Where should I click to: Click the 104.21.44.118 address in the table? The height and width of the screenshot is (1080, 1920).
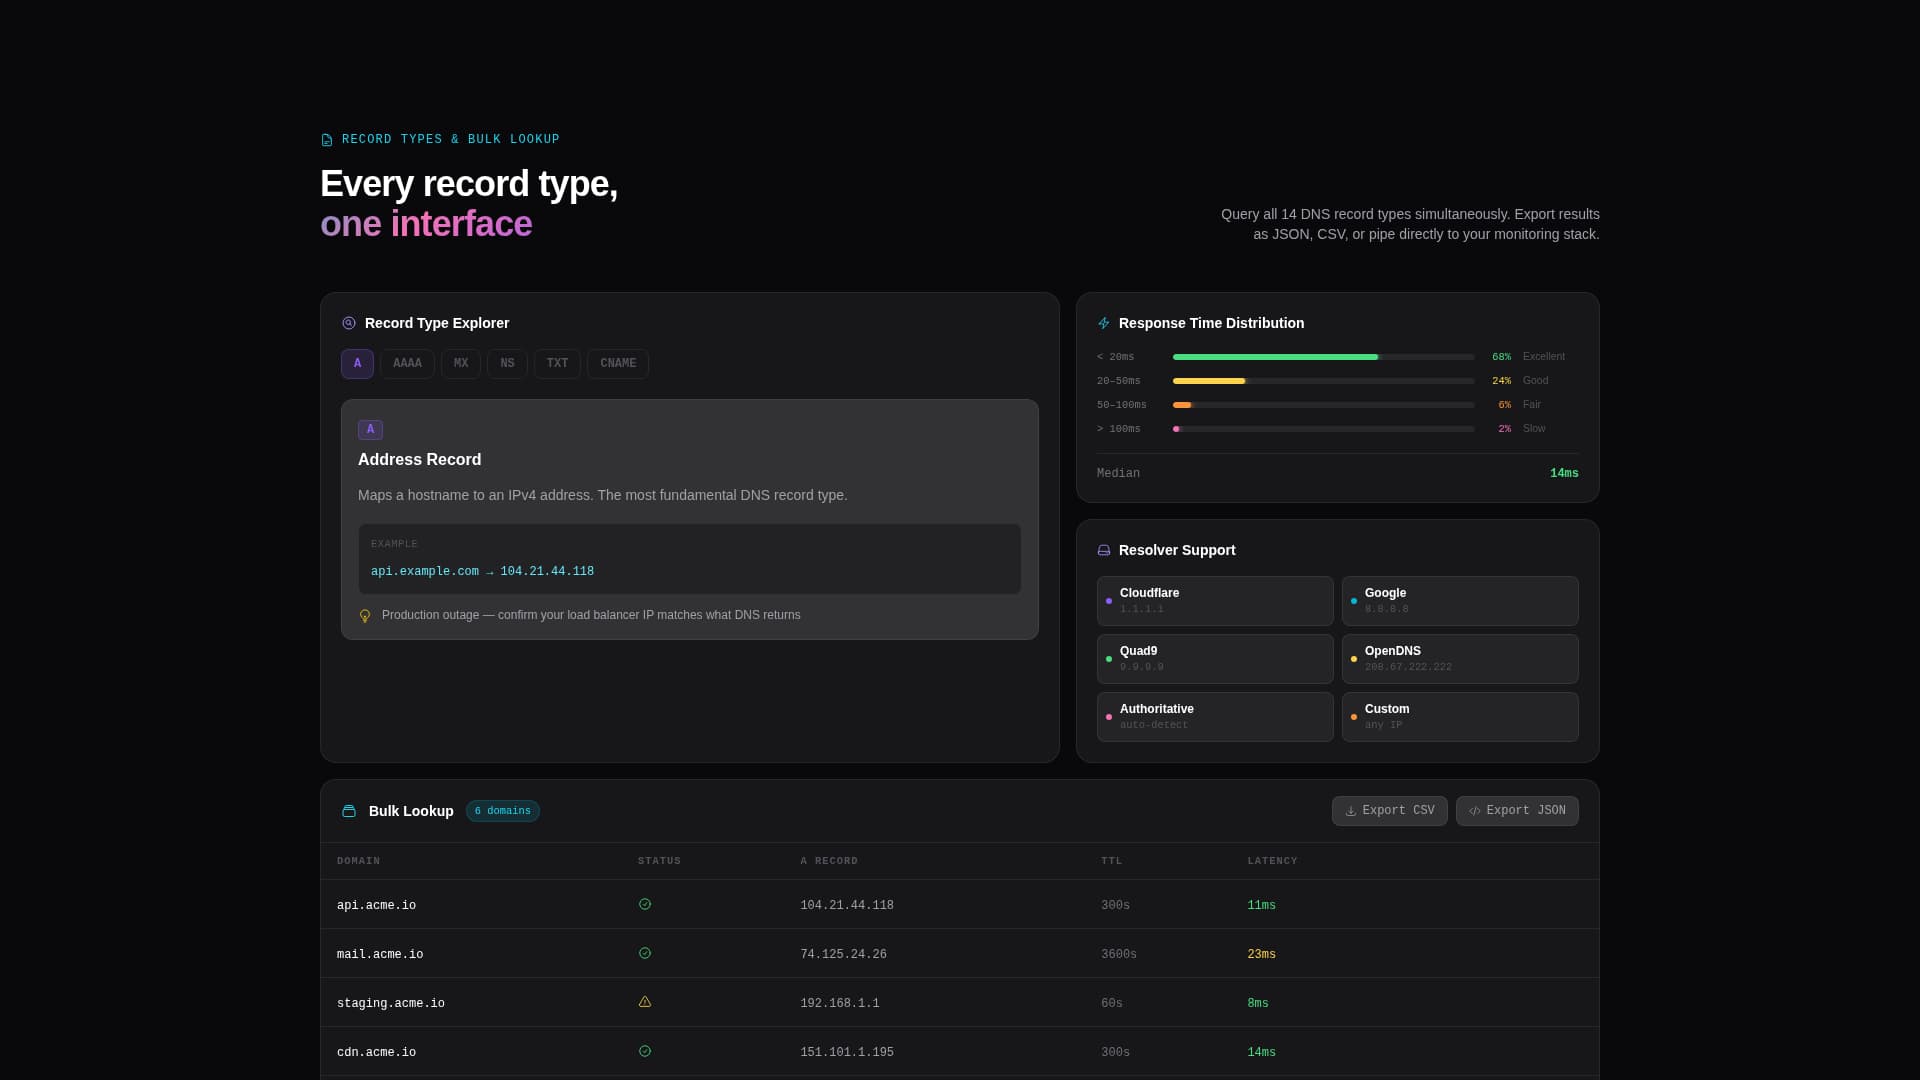click(847, 906)
